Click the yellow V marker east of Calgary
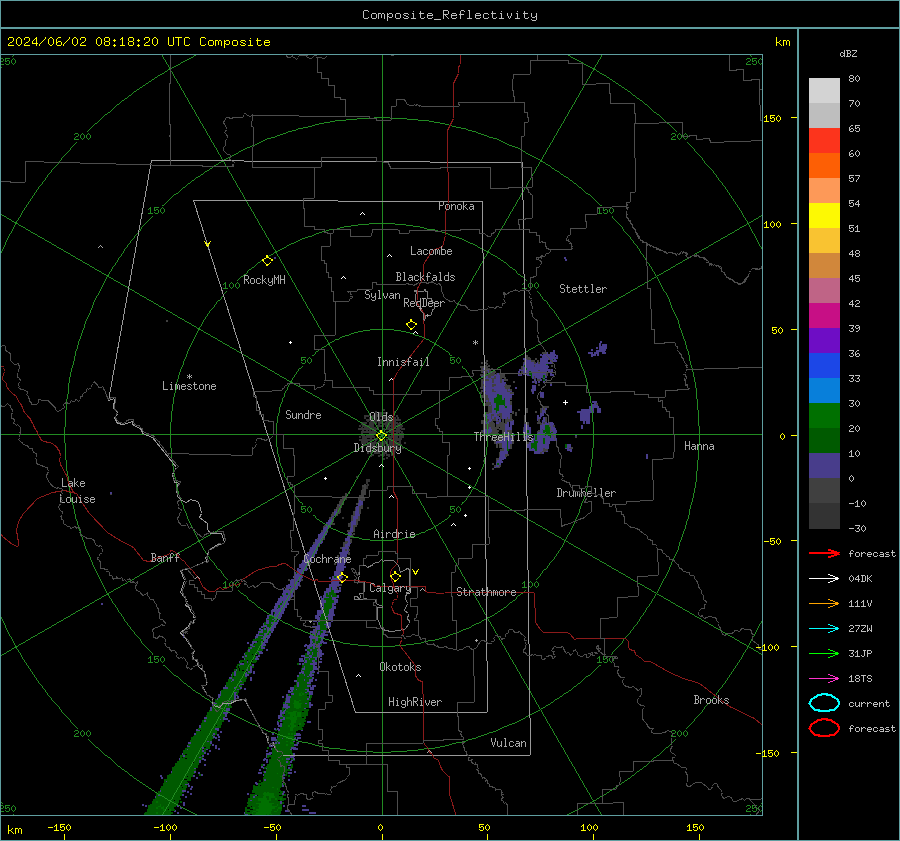 [416, 572]
